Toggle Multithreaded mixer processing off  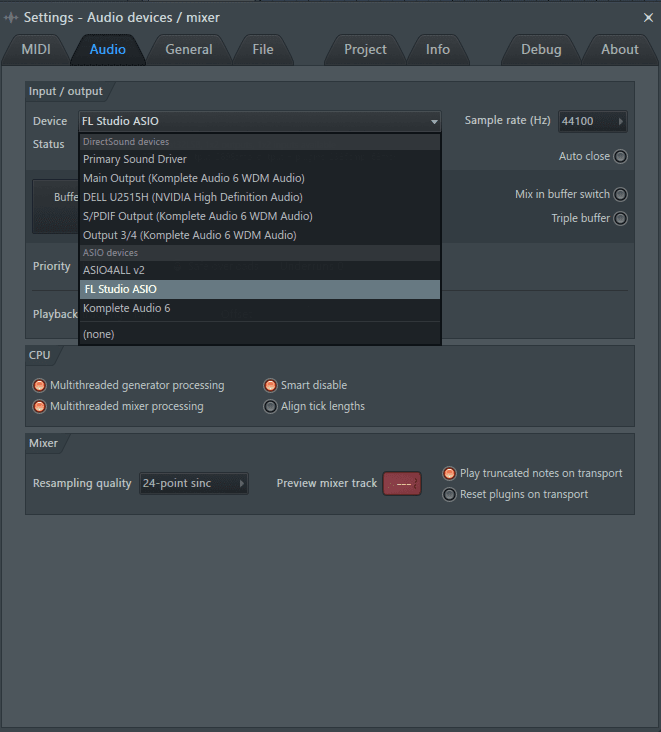[39, 407]
